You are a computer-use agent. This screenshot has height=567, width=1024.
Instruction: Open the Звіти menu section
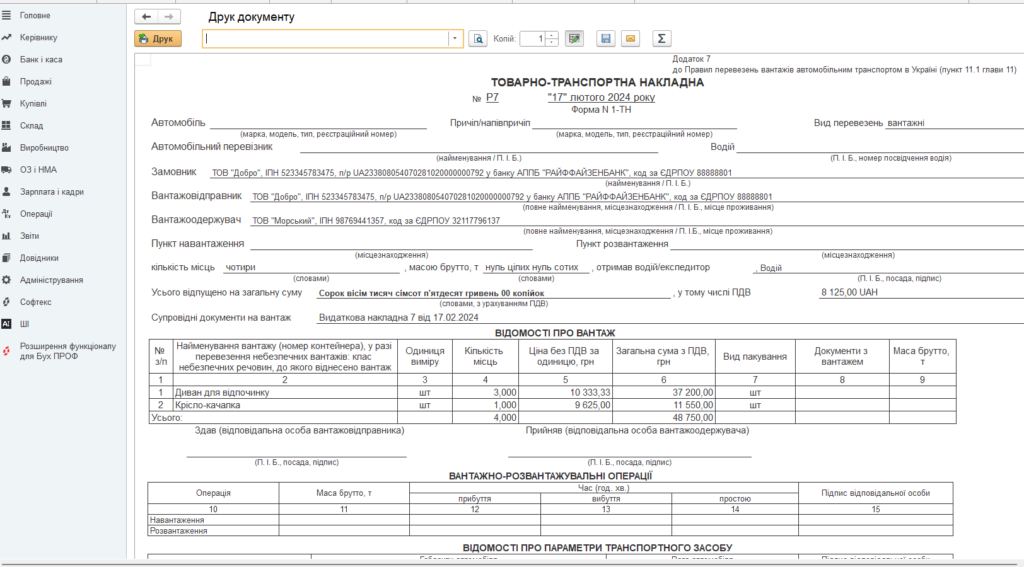(x=29, y=236)
